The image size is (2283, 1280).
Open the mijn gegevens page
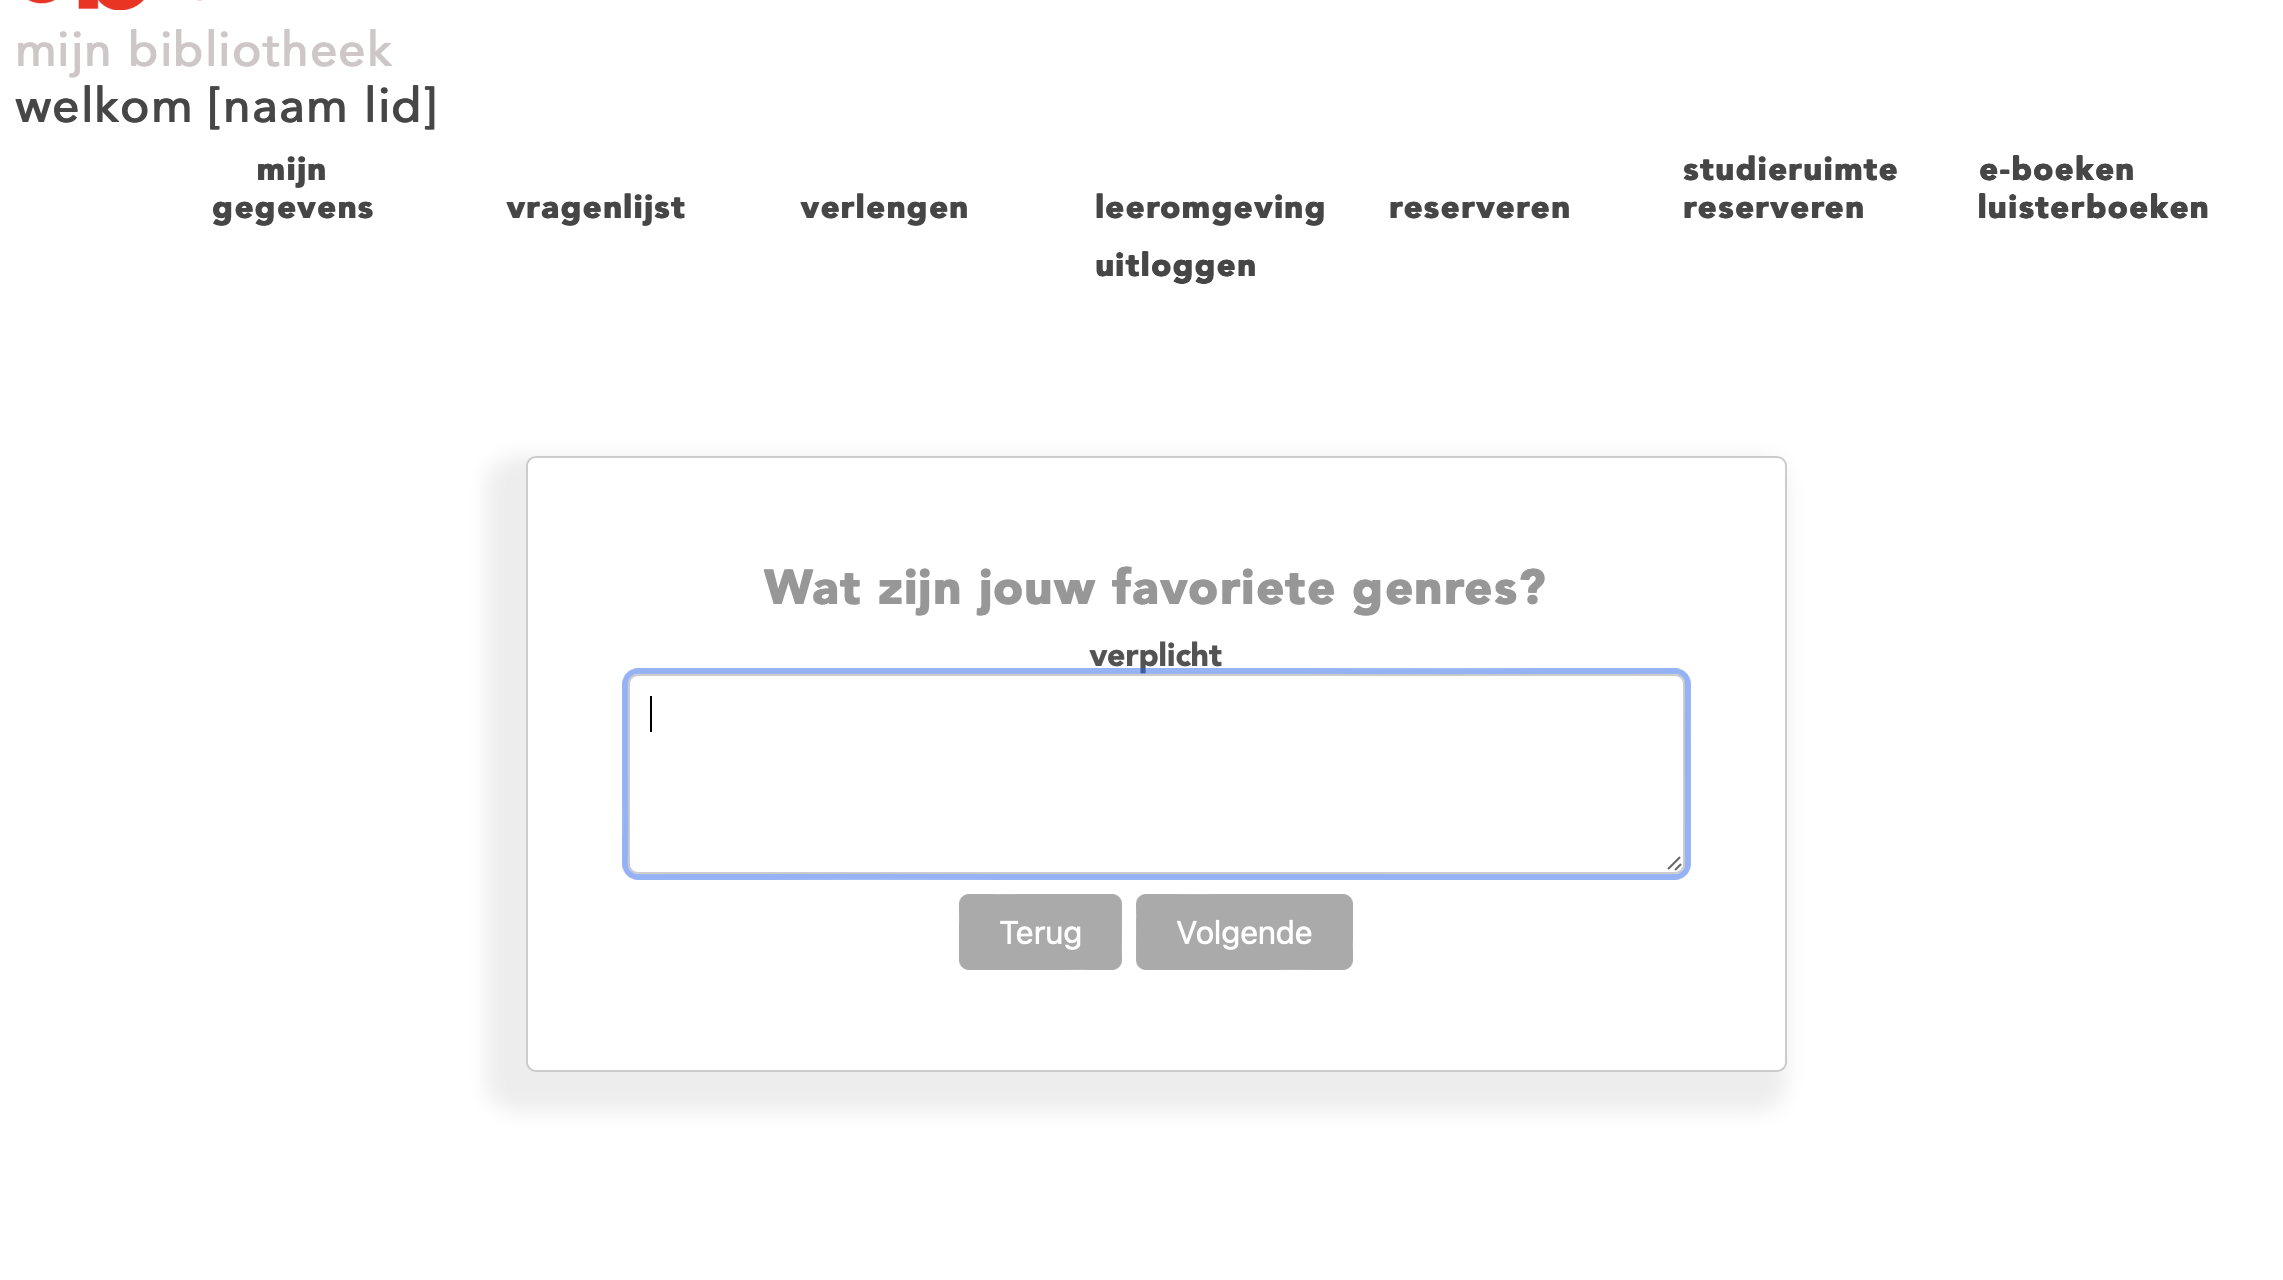pyautogui.click(x=292, y=190)
